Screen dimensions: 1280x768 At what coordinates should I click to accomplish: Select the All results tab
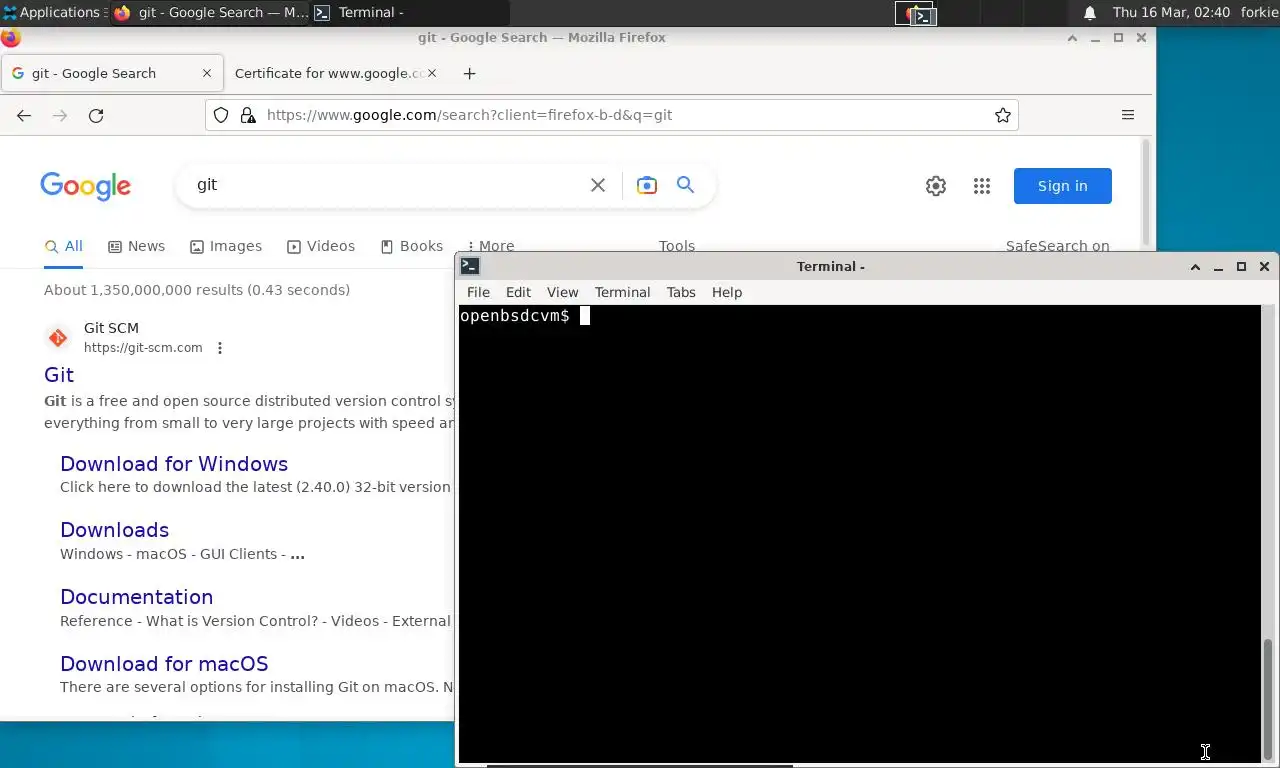(x=63, y=246)
